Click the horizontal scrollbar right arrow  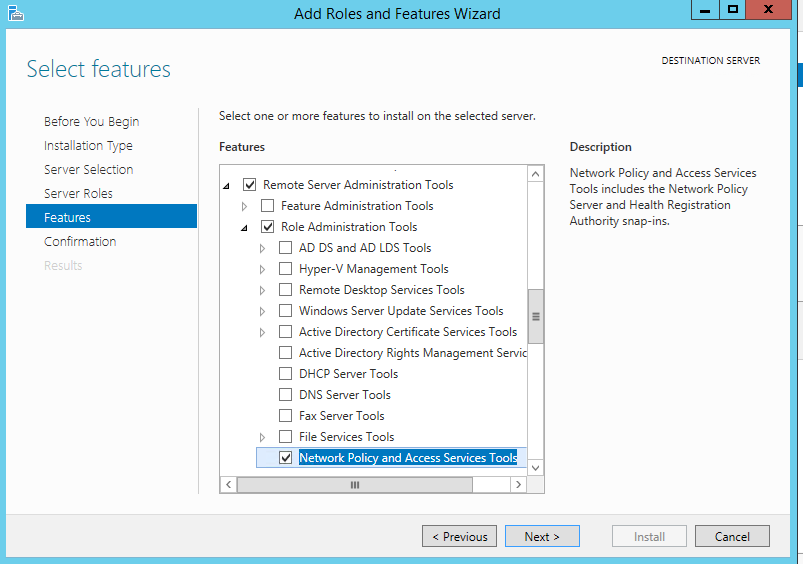[518, 484]
